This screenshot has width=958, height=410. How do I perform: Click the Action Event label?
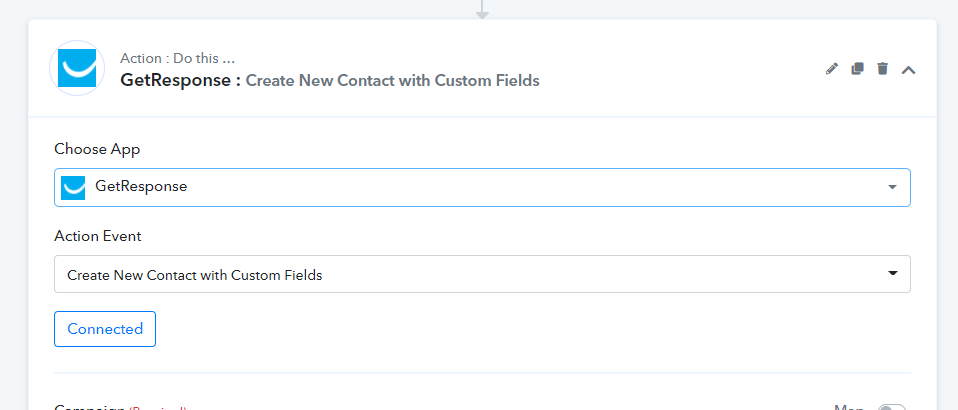pos(98,236)
